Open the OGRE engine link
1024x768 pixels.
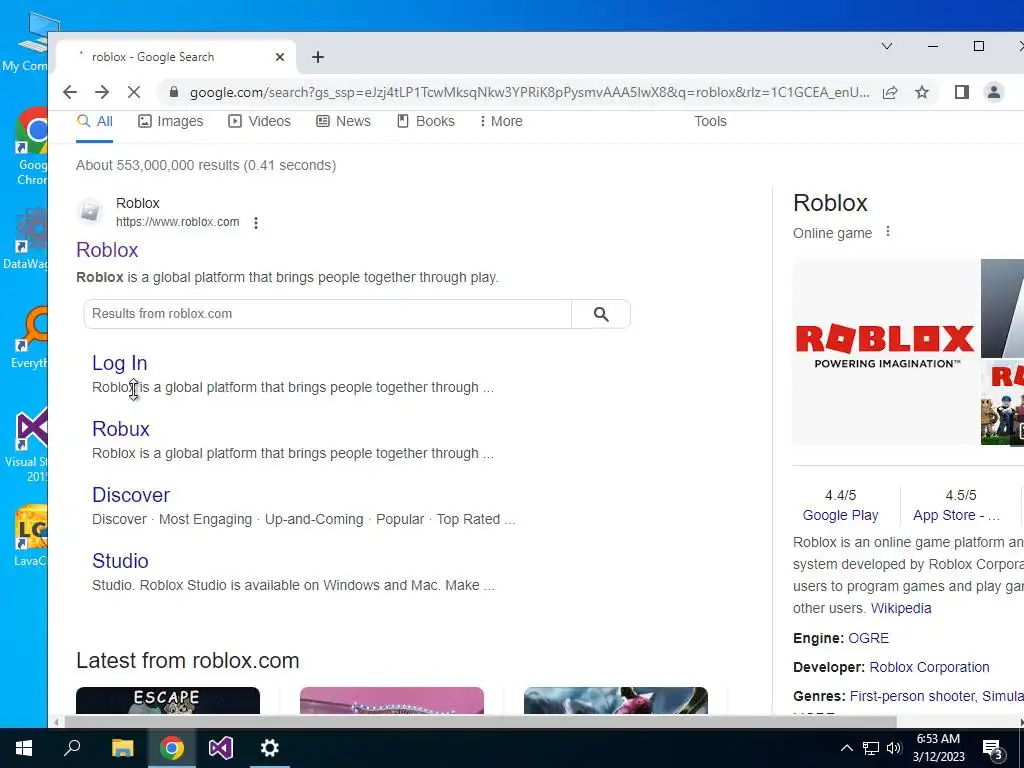coord(869,638)
